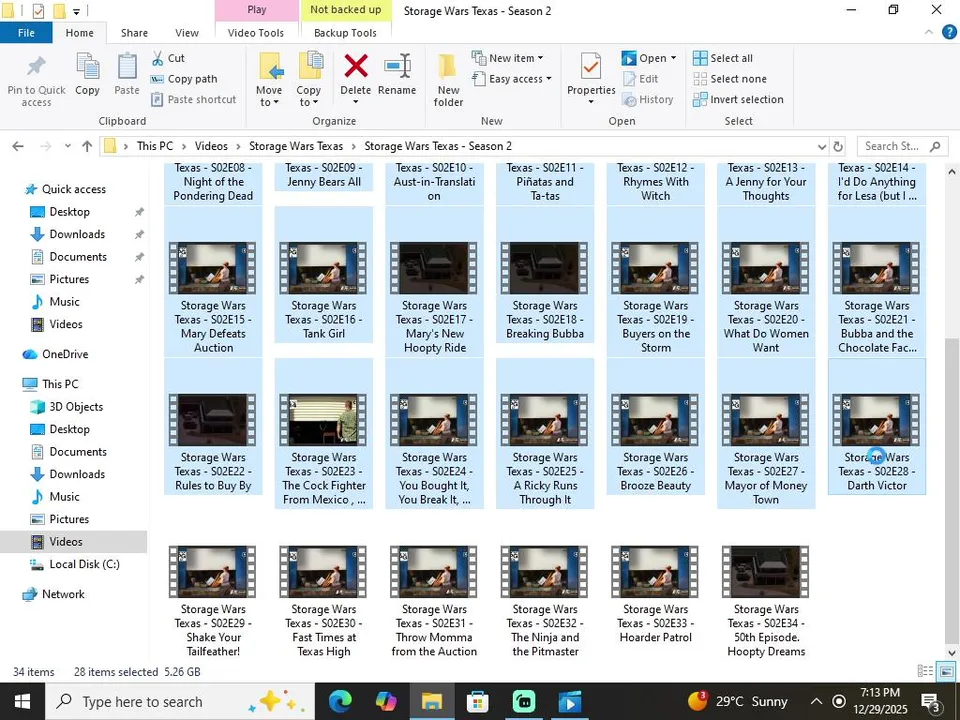Switch to the View tab
This screenshot has width=960, height=720.
tap(187, 33)
